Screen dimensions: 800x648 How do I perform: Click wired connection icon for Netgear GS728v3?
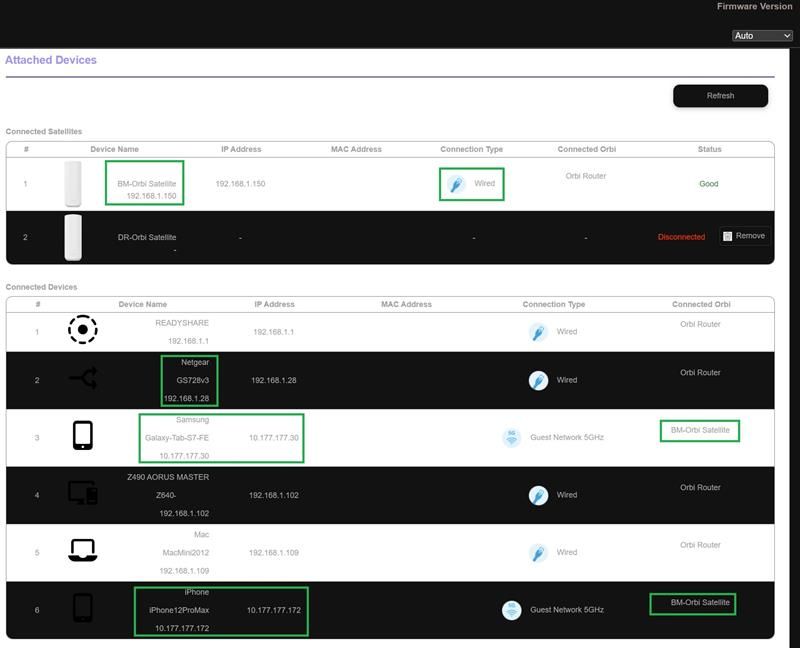click(x=538, y=381)
